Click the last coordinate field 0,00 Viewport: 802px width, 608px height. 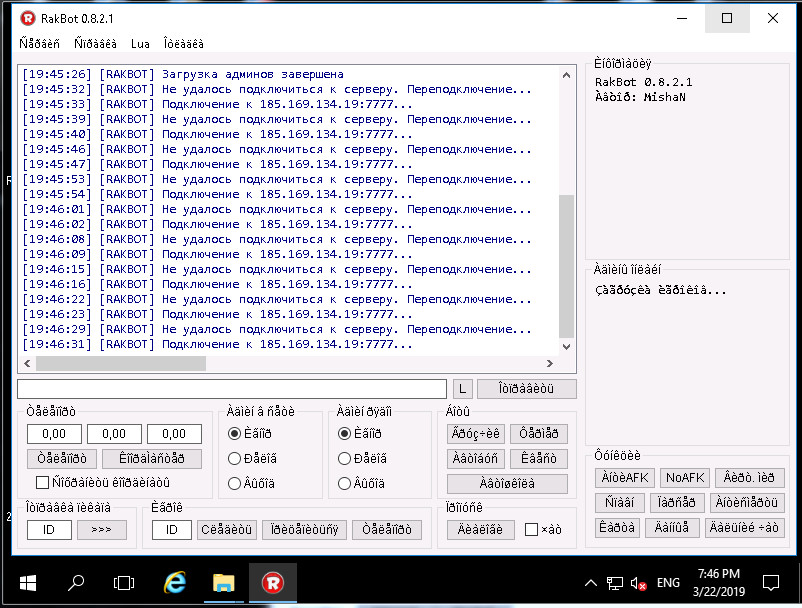[x=174, y=434]
